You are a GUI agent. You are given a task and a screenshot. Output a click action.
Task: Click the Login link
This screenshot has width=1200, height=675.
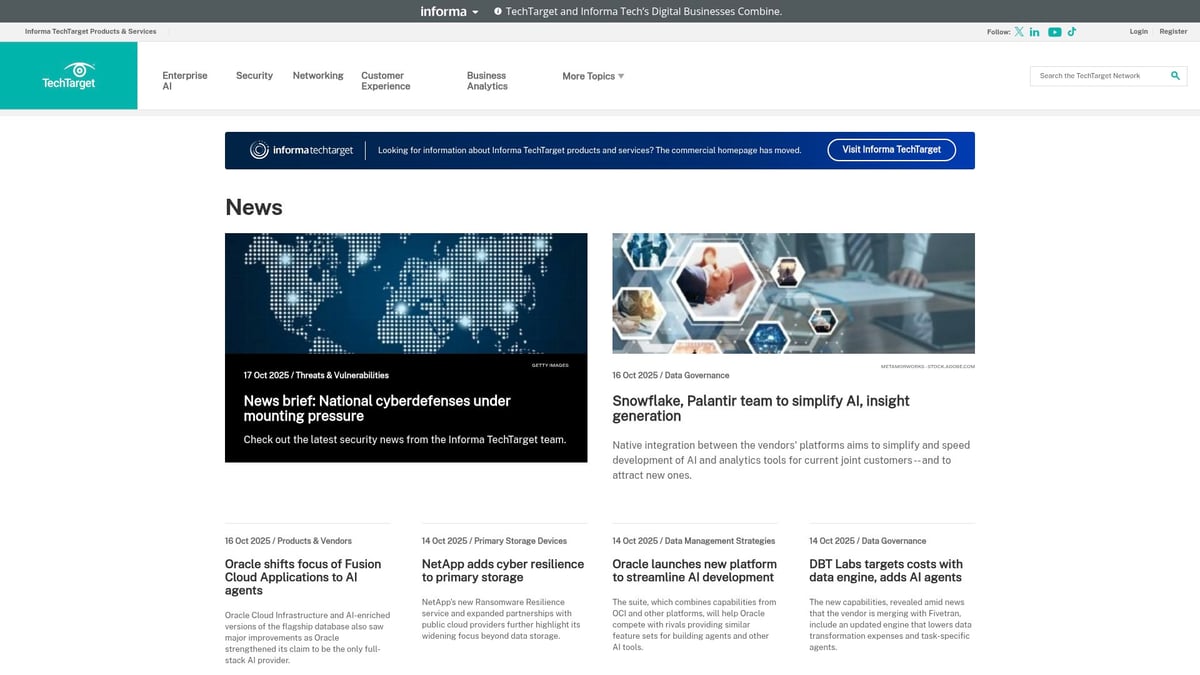tap(1139, 32)
